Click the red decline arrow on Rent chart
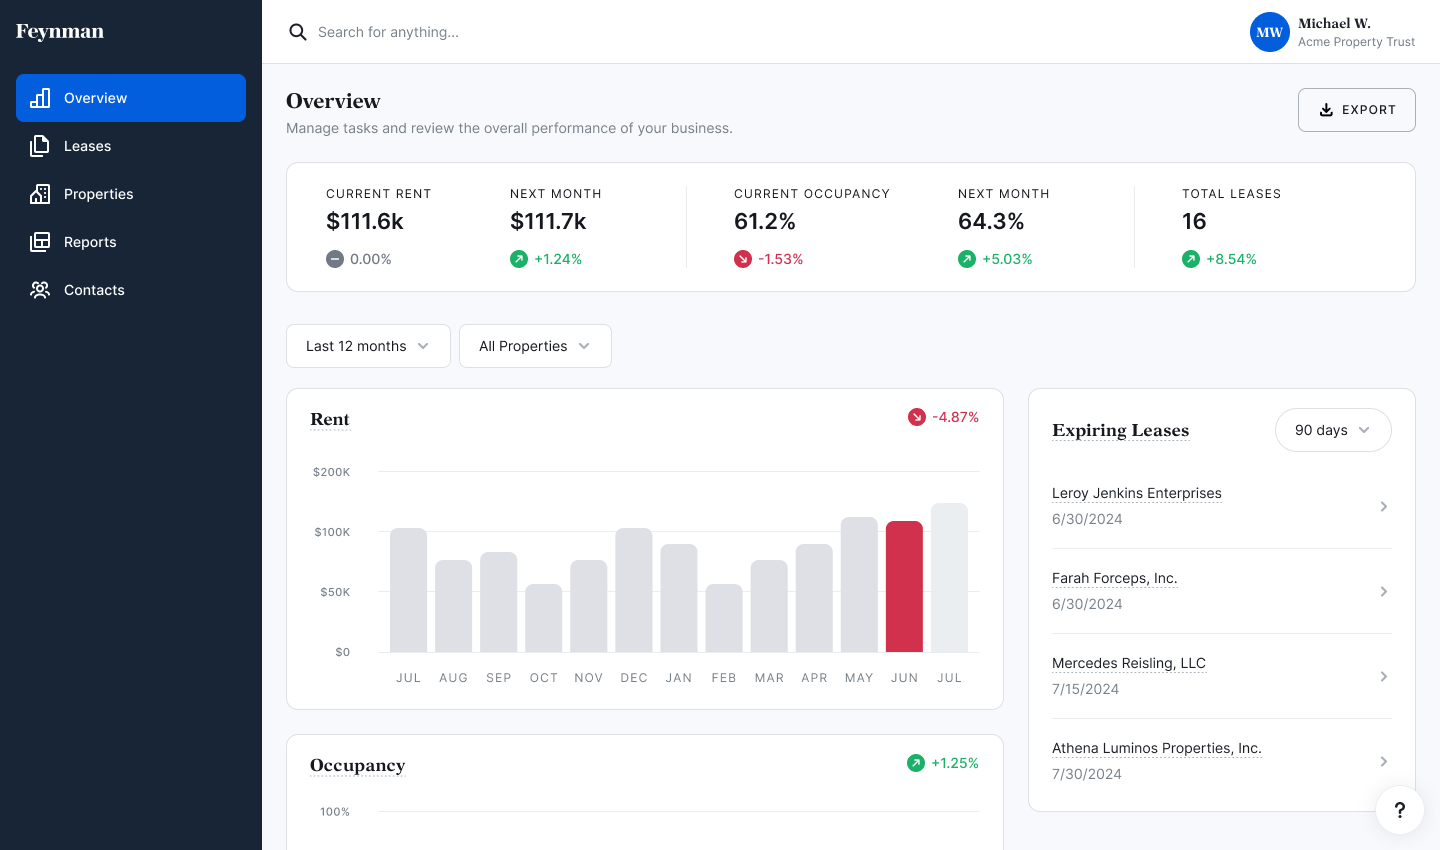Image resolution: width=1440 pixels, height=850 pixels. (x=916, y=416)
